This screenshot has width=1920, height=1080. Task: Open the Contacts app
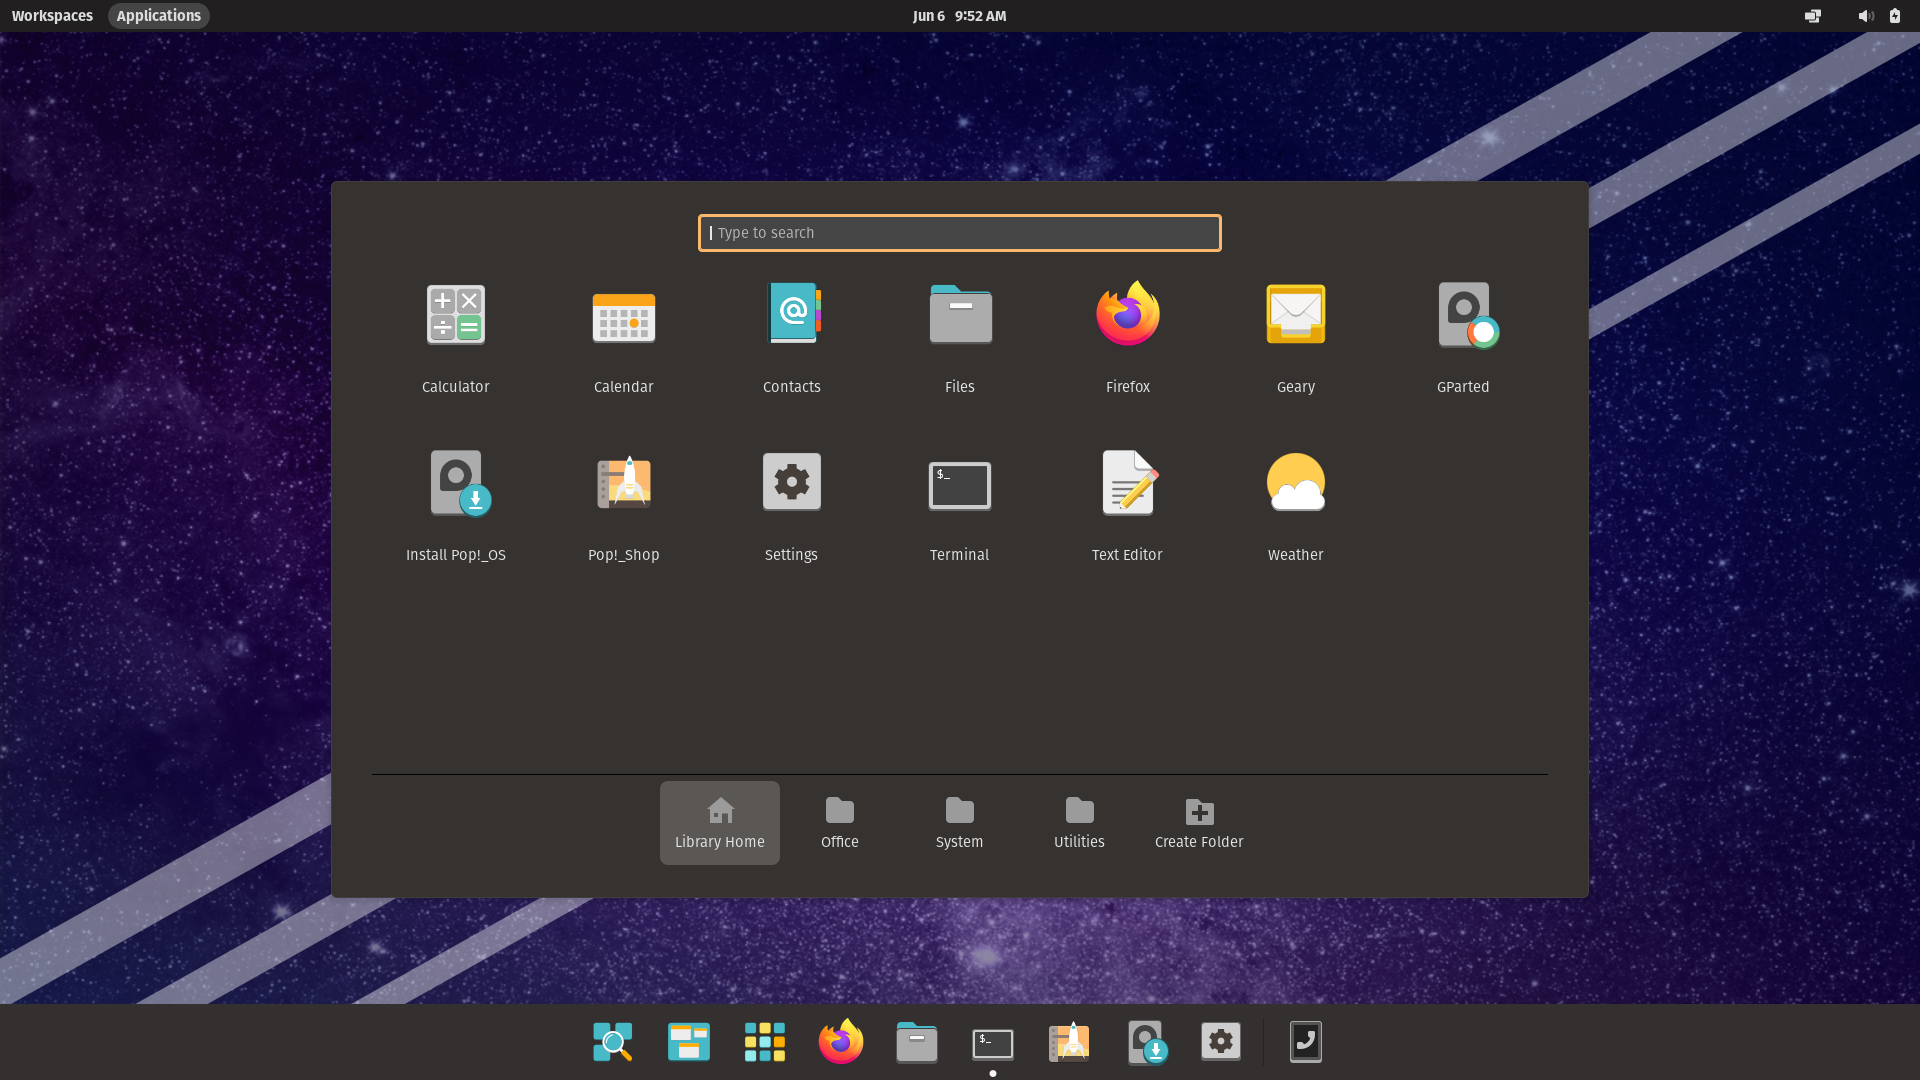click(792, 338)
